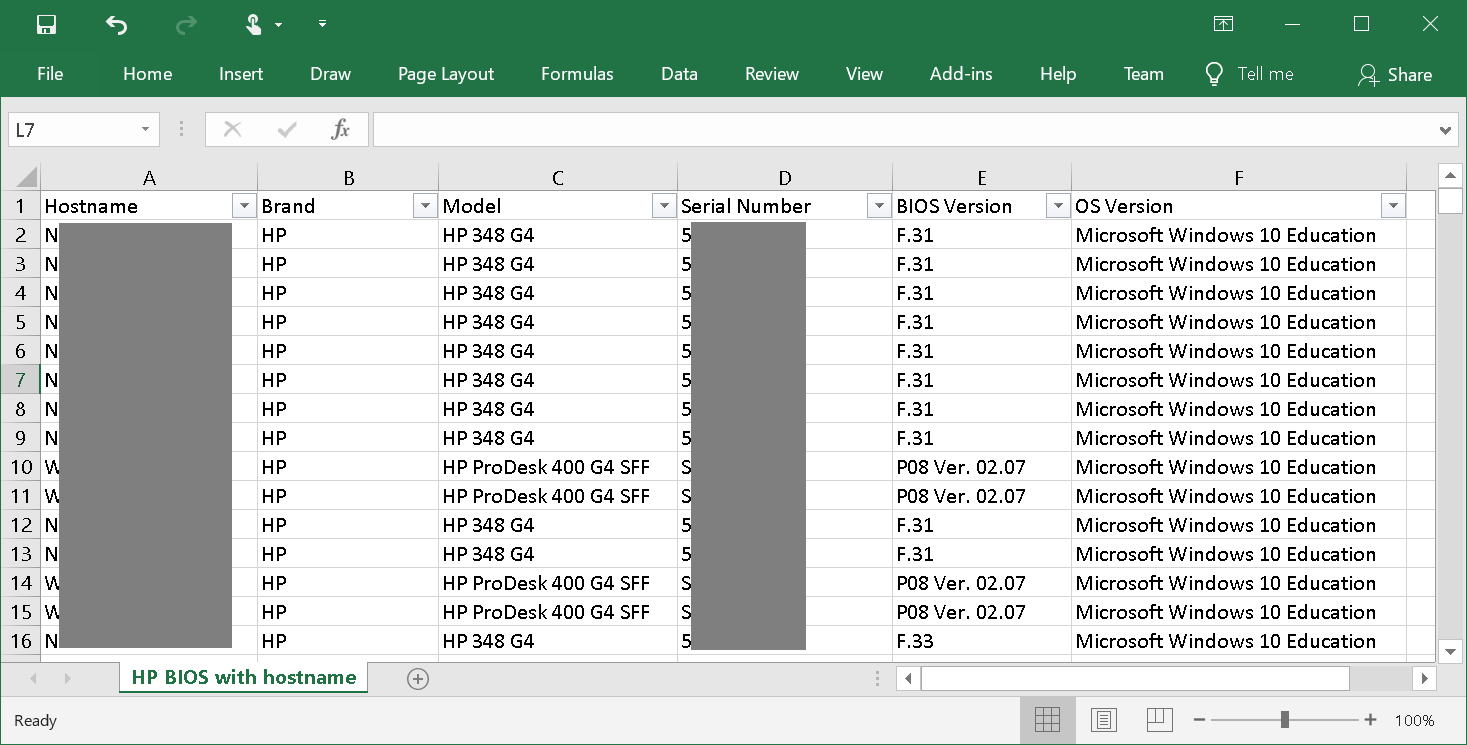Switch to Page Layout view icon
The height and width of the screenshot is (745, 1467).
[x=1104, y=719]
